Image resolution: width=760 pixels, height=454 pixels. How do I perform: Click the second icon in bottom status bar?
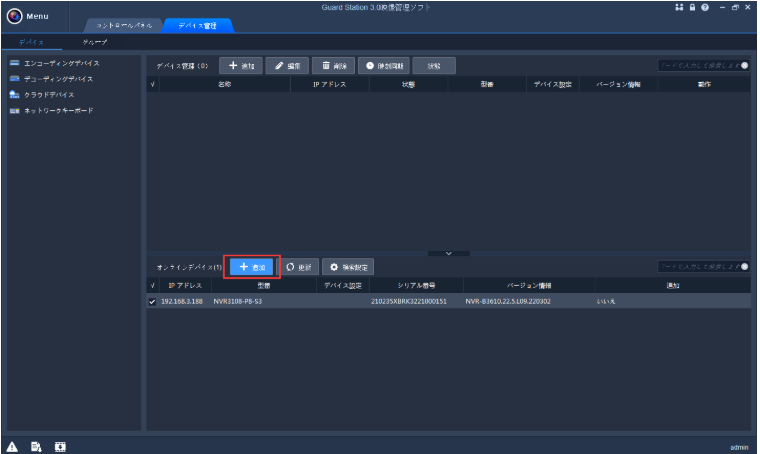point(36,446)
